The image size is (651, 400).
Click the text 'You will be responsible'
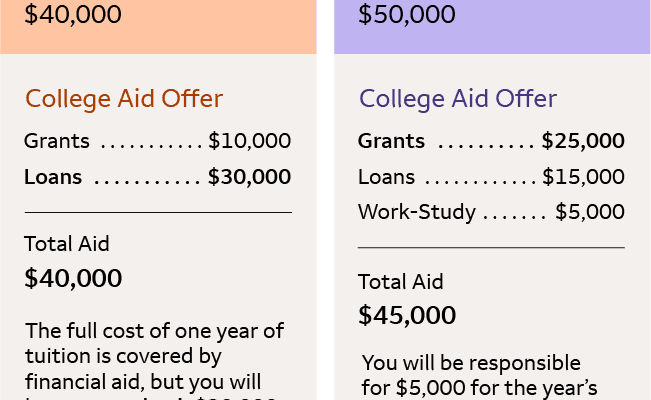pyautogui.click(x=471, y=363)
